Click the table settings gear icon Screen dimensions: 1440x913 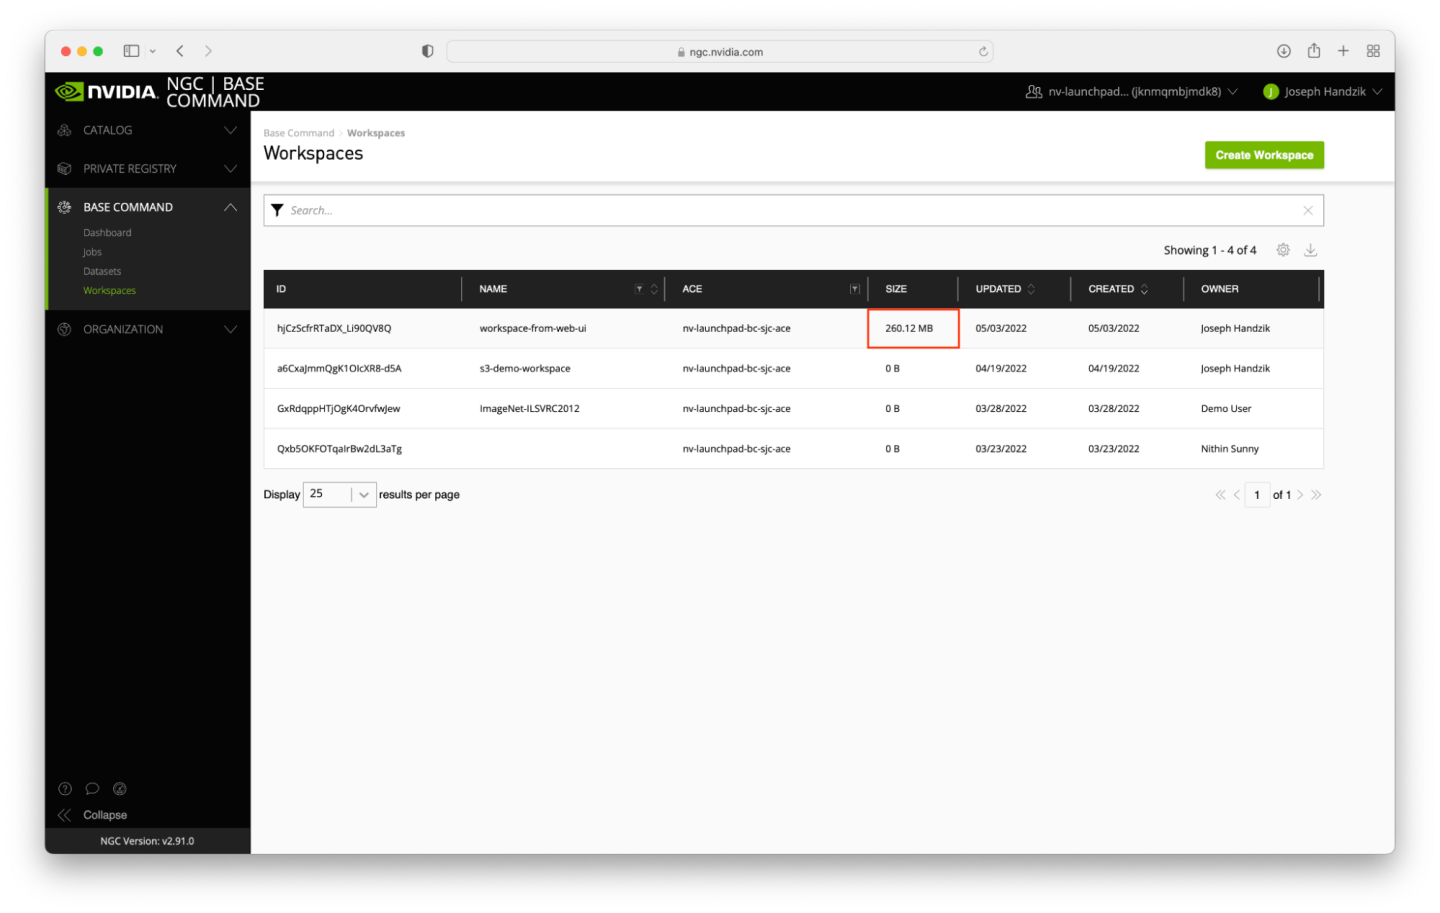pyautogui.click(x=1283, y=250)
